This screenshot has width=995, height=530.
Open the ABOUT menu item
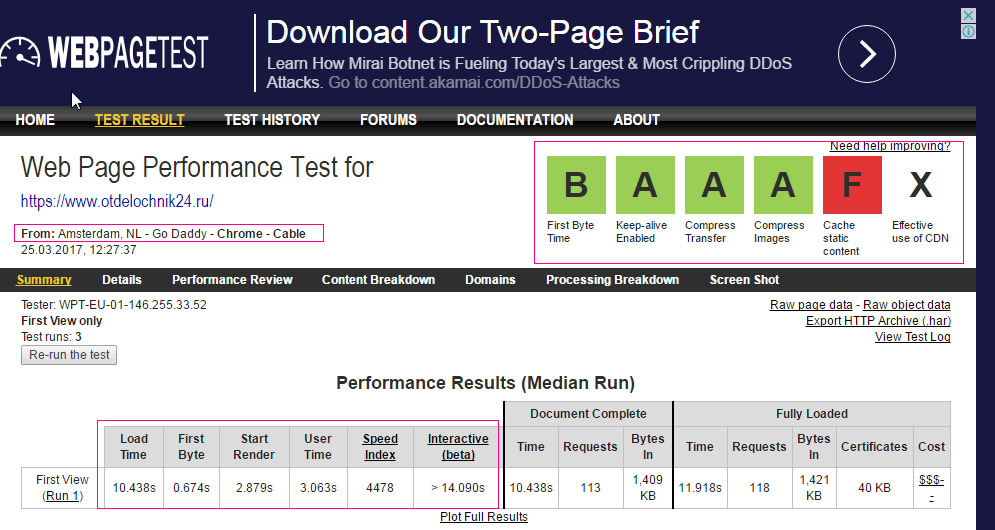[x=636, y=120]
